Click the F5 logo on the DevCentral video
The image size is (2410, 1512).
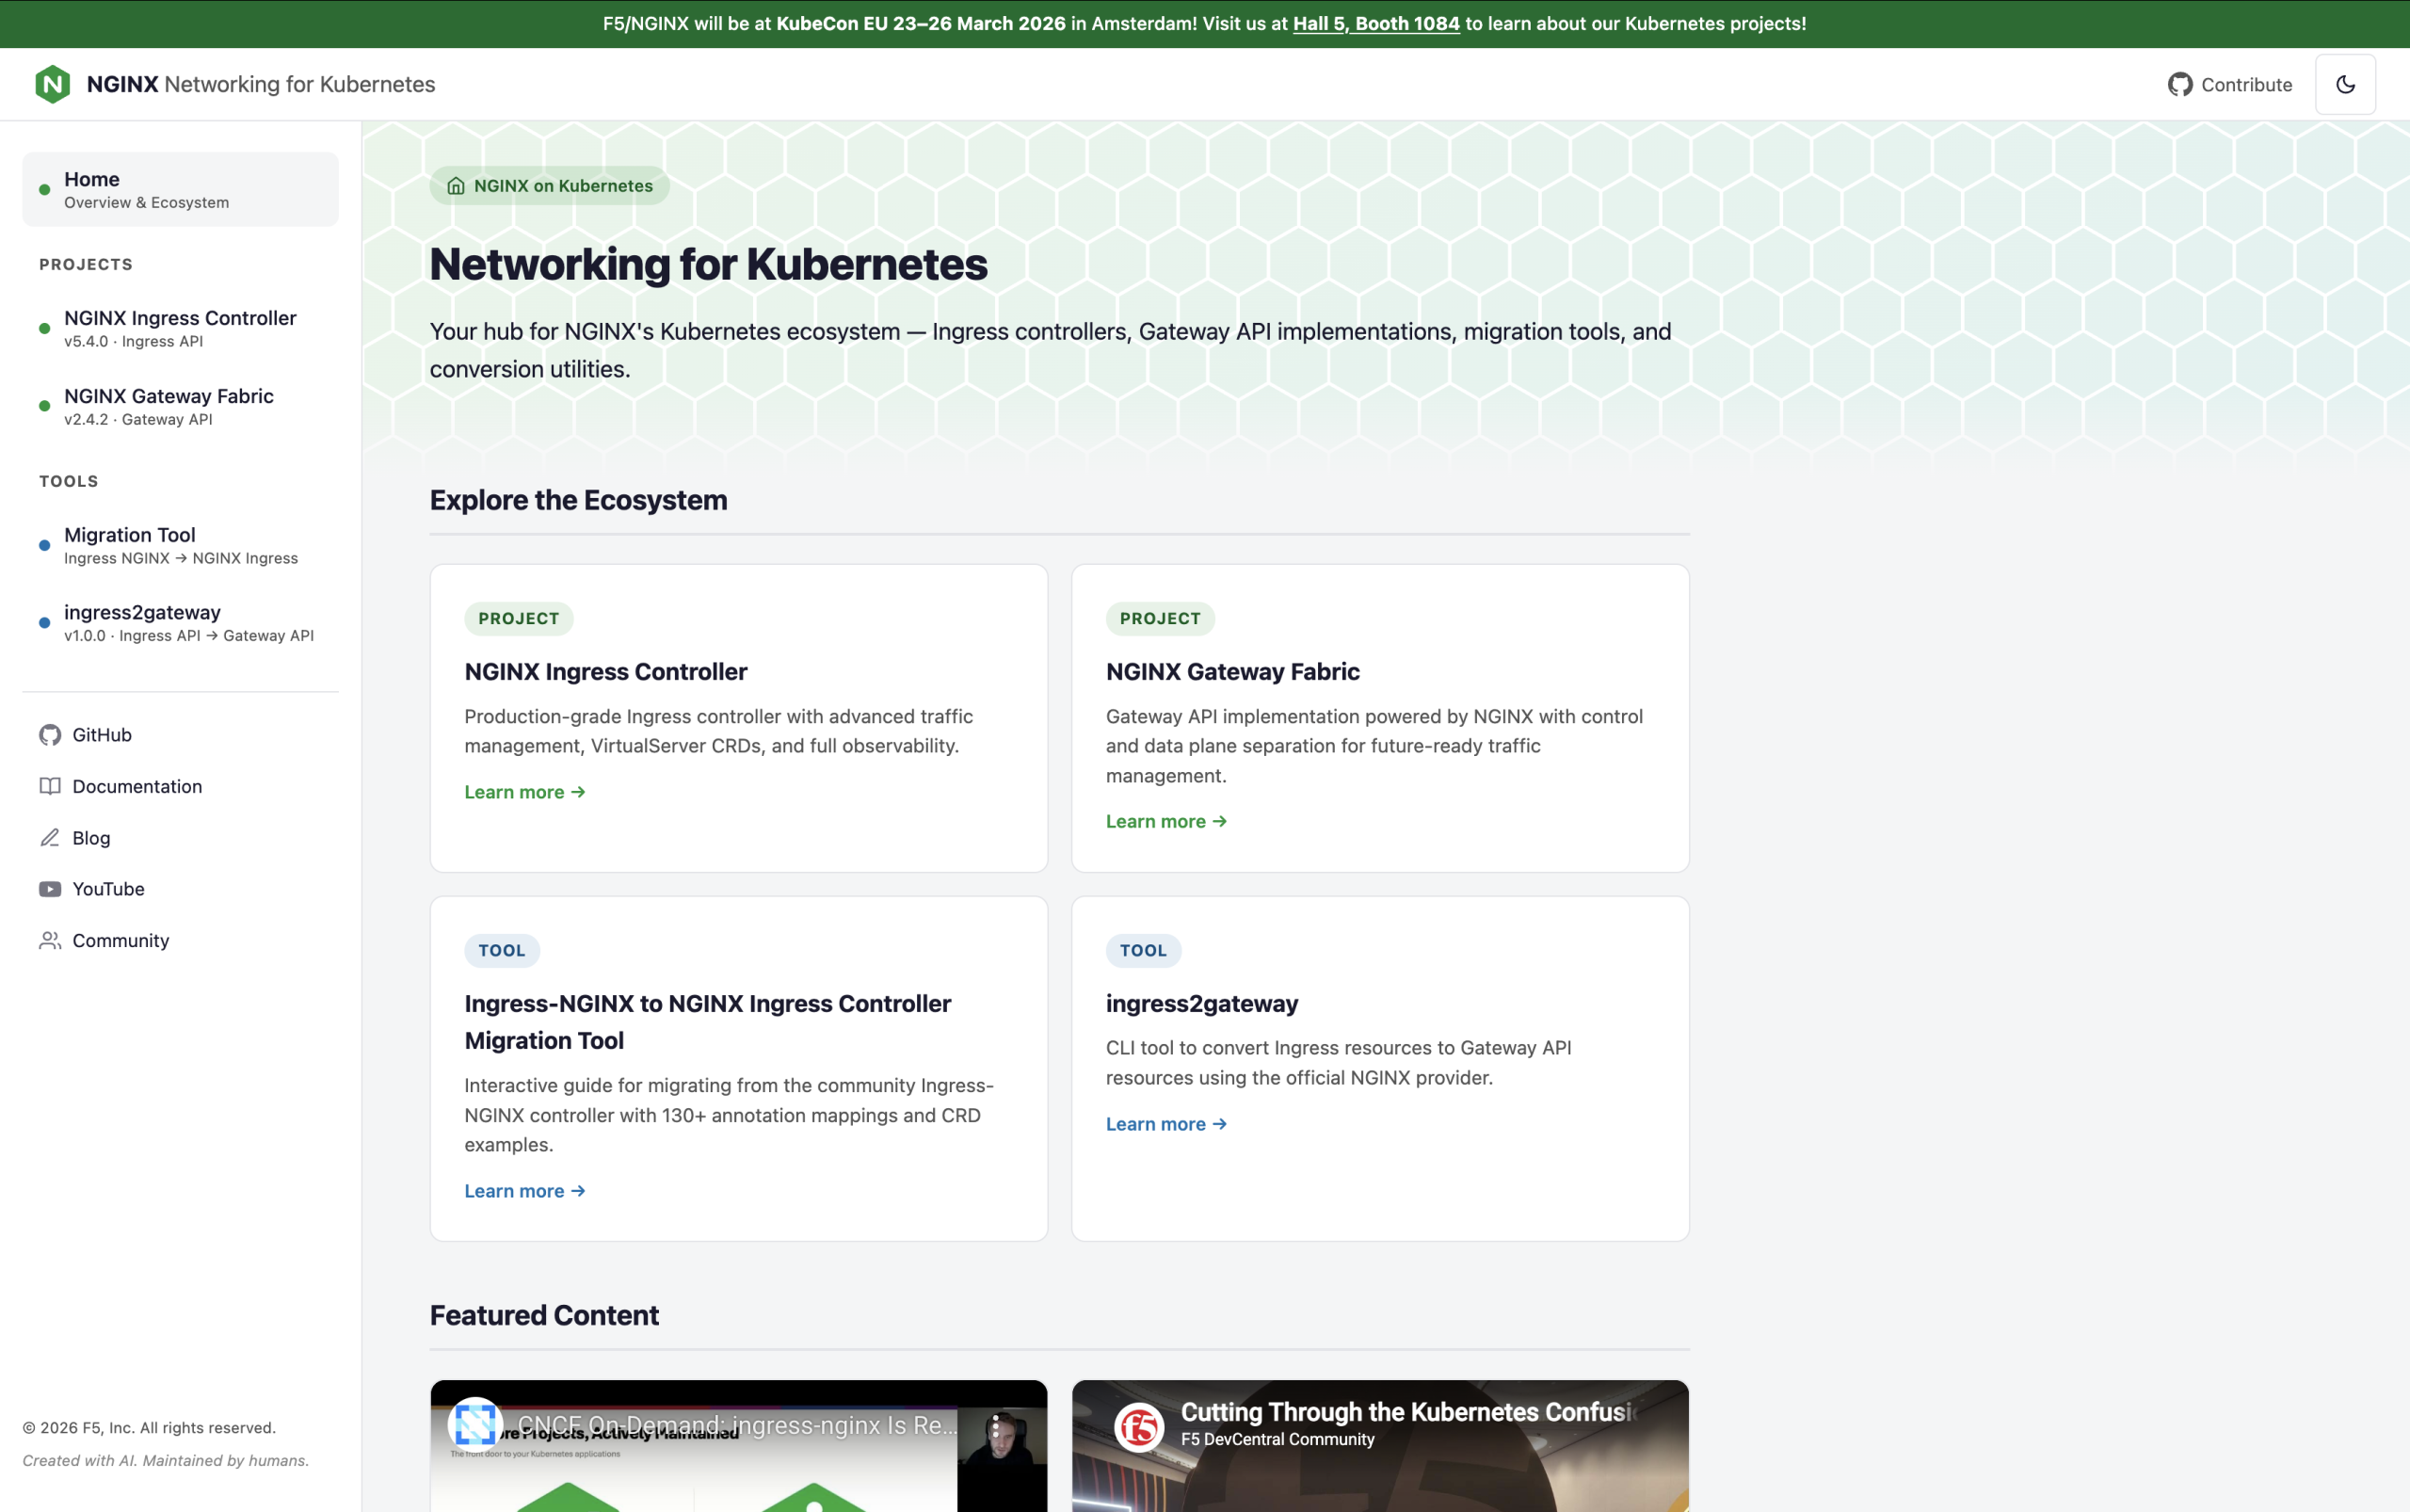1138,1427
